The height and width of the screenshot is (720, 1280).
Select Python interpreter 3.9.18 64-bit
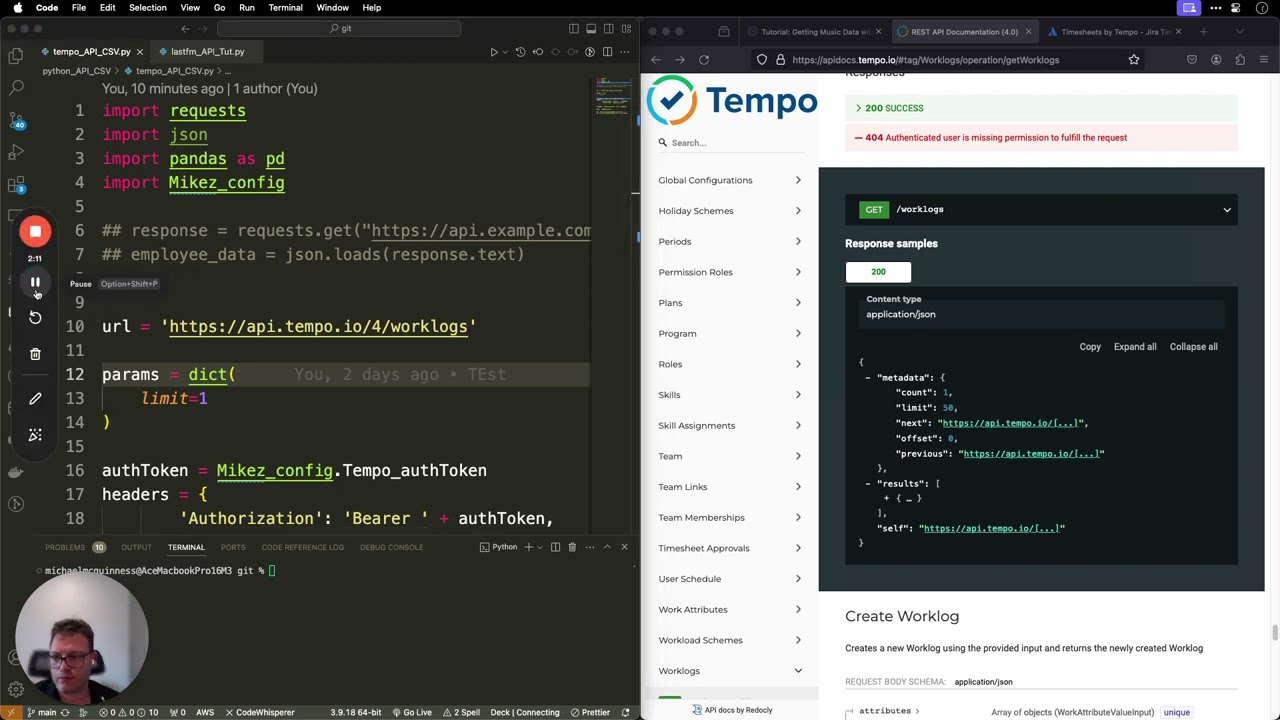355,712
